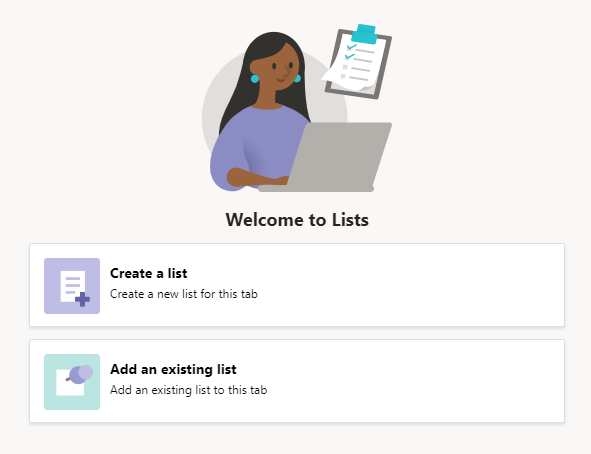Click empty area of Create a list card

tap(415, 285)
